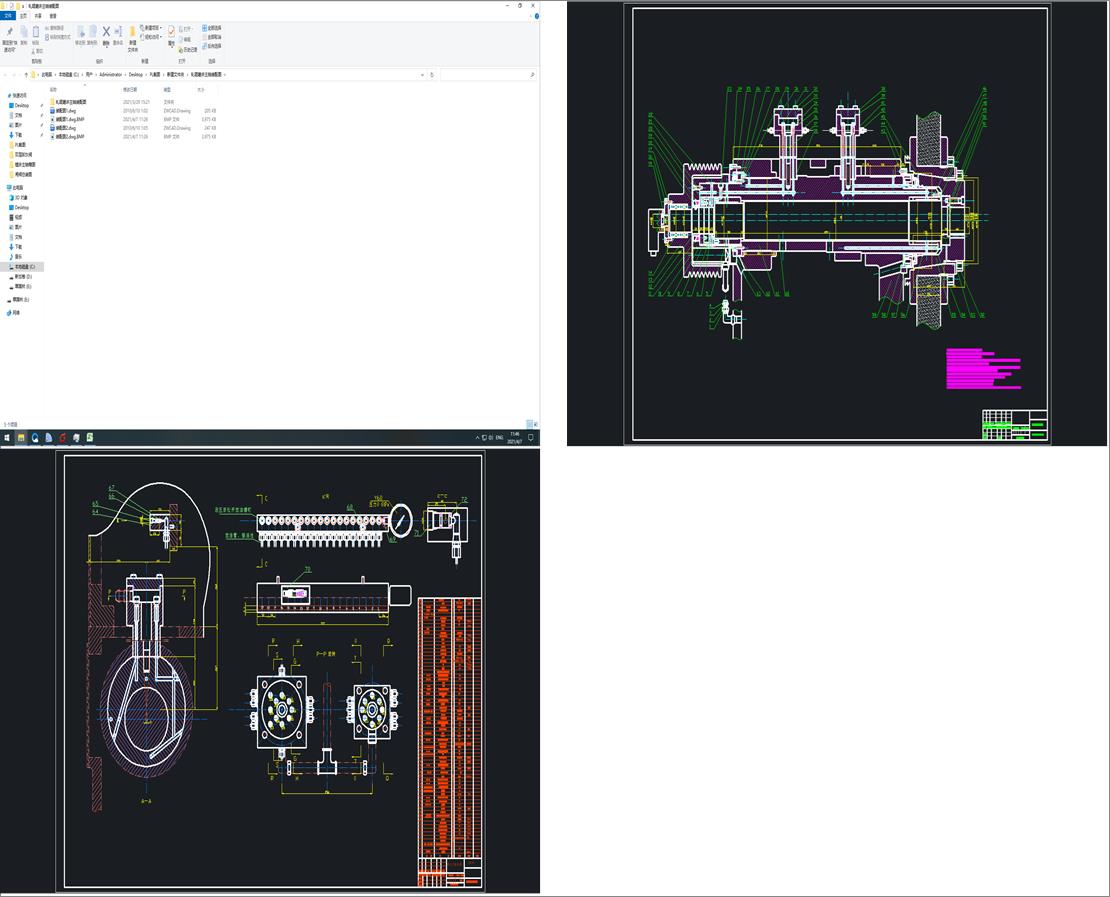Click Select none in the ribbon
The height and width of the screenshot is (897, 1110).
click(212, 37)
